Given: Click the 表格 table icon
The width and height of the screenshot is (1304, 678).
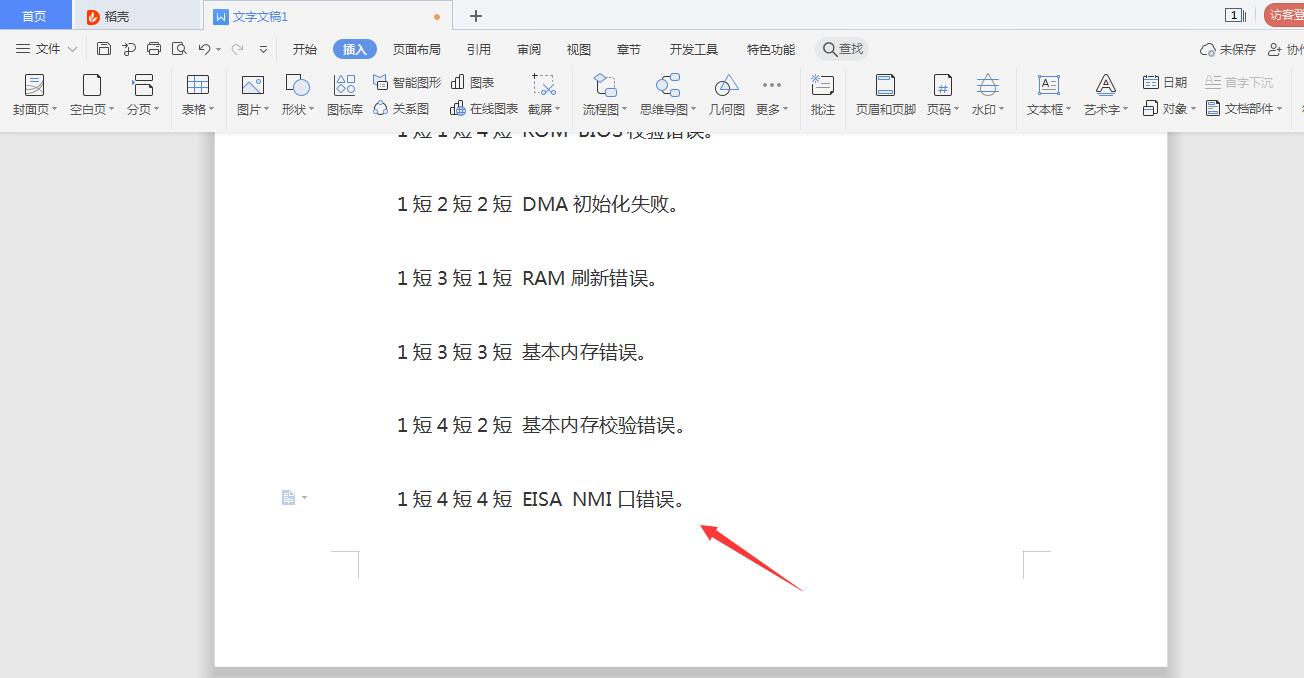Looking at the screenshot, I should [198, 85].
